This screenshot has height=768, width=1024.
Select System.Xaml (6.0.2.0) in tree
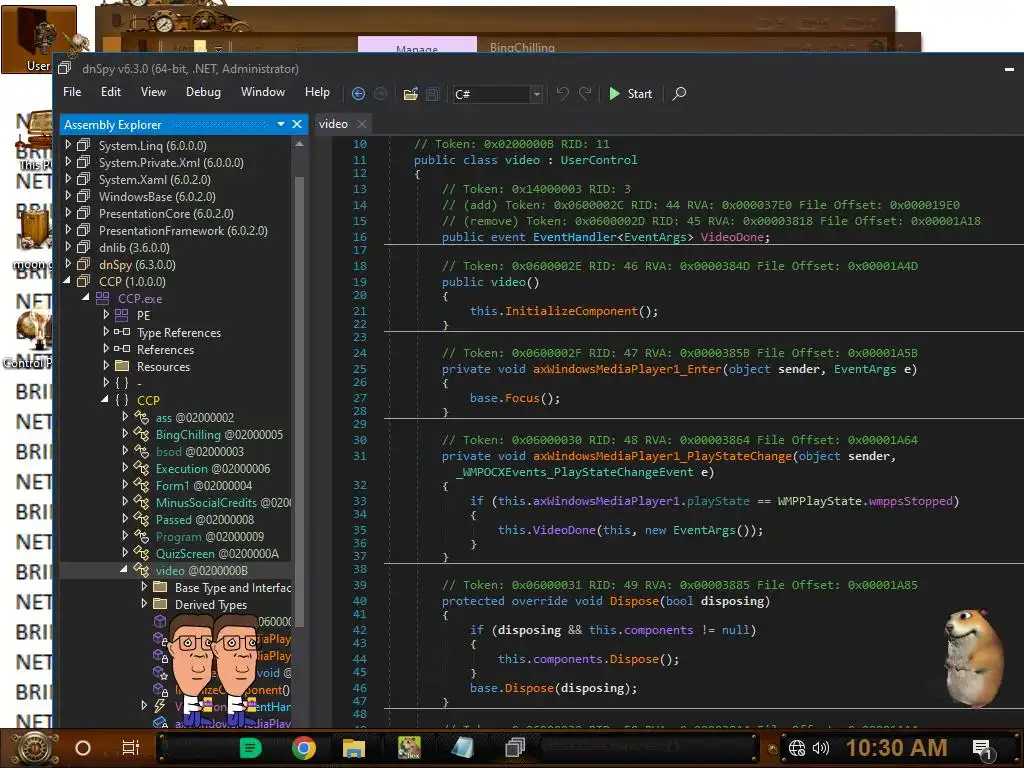pos(155,180)
